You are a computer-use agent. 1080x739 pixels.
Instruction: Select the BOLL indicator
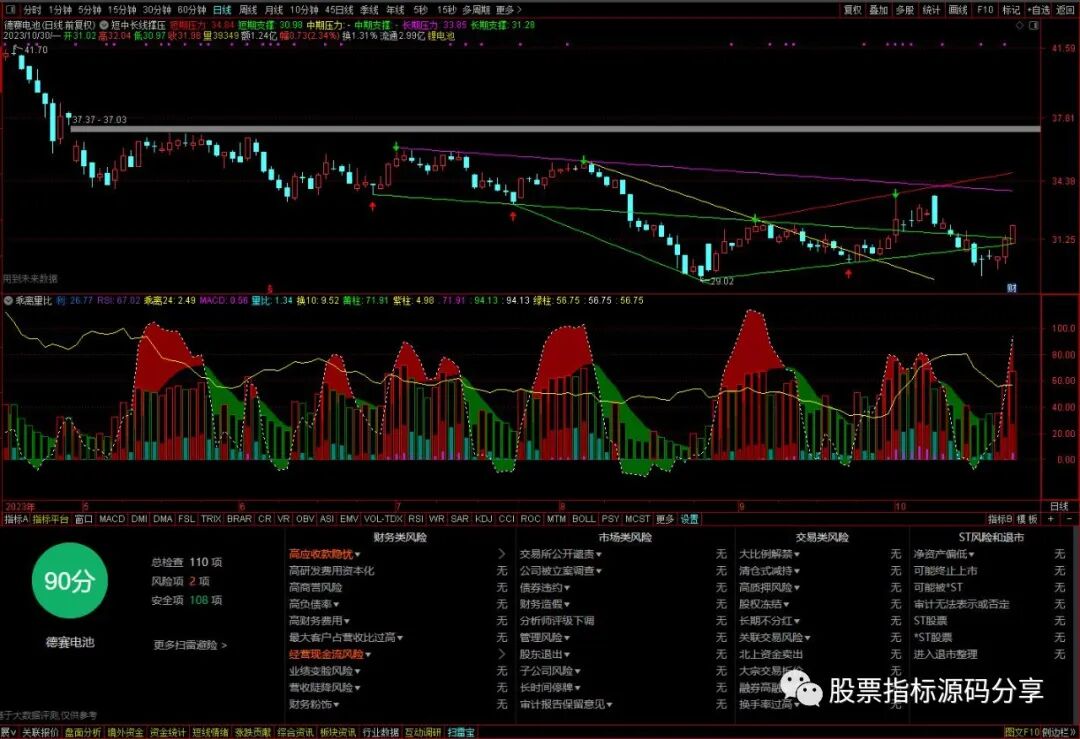click(583, 519)
